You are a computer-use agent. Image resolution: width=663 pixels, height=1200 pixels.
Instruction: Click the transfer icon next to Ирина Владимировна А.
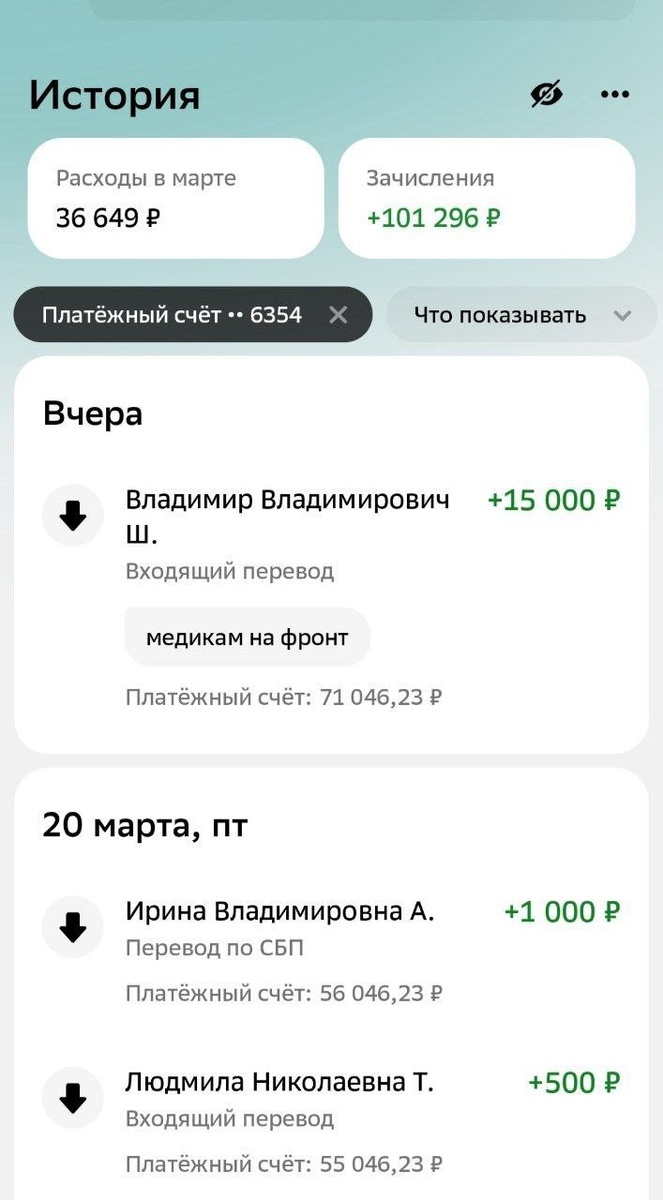[72, 926]
